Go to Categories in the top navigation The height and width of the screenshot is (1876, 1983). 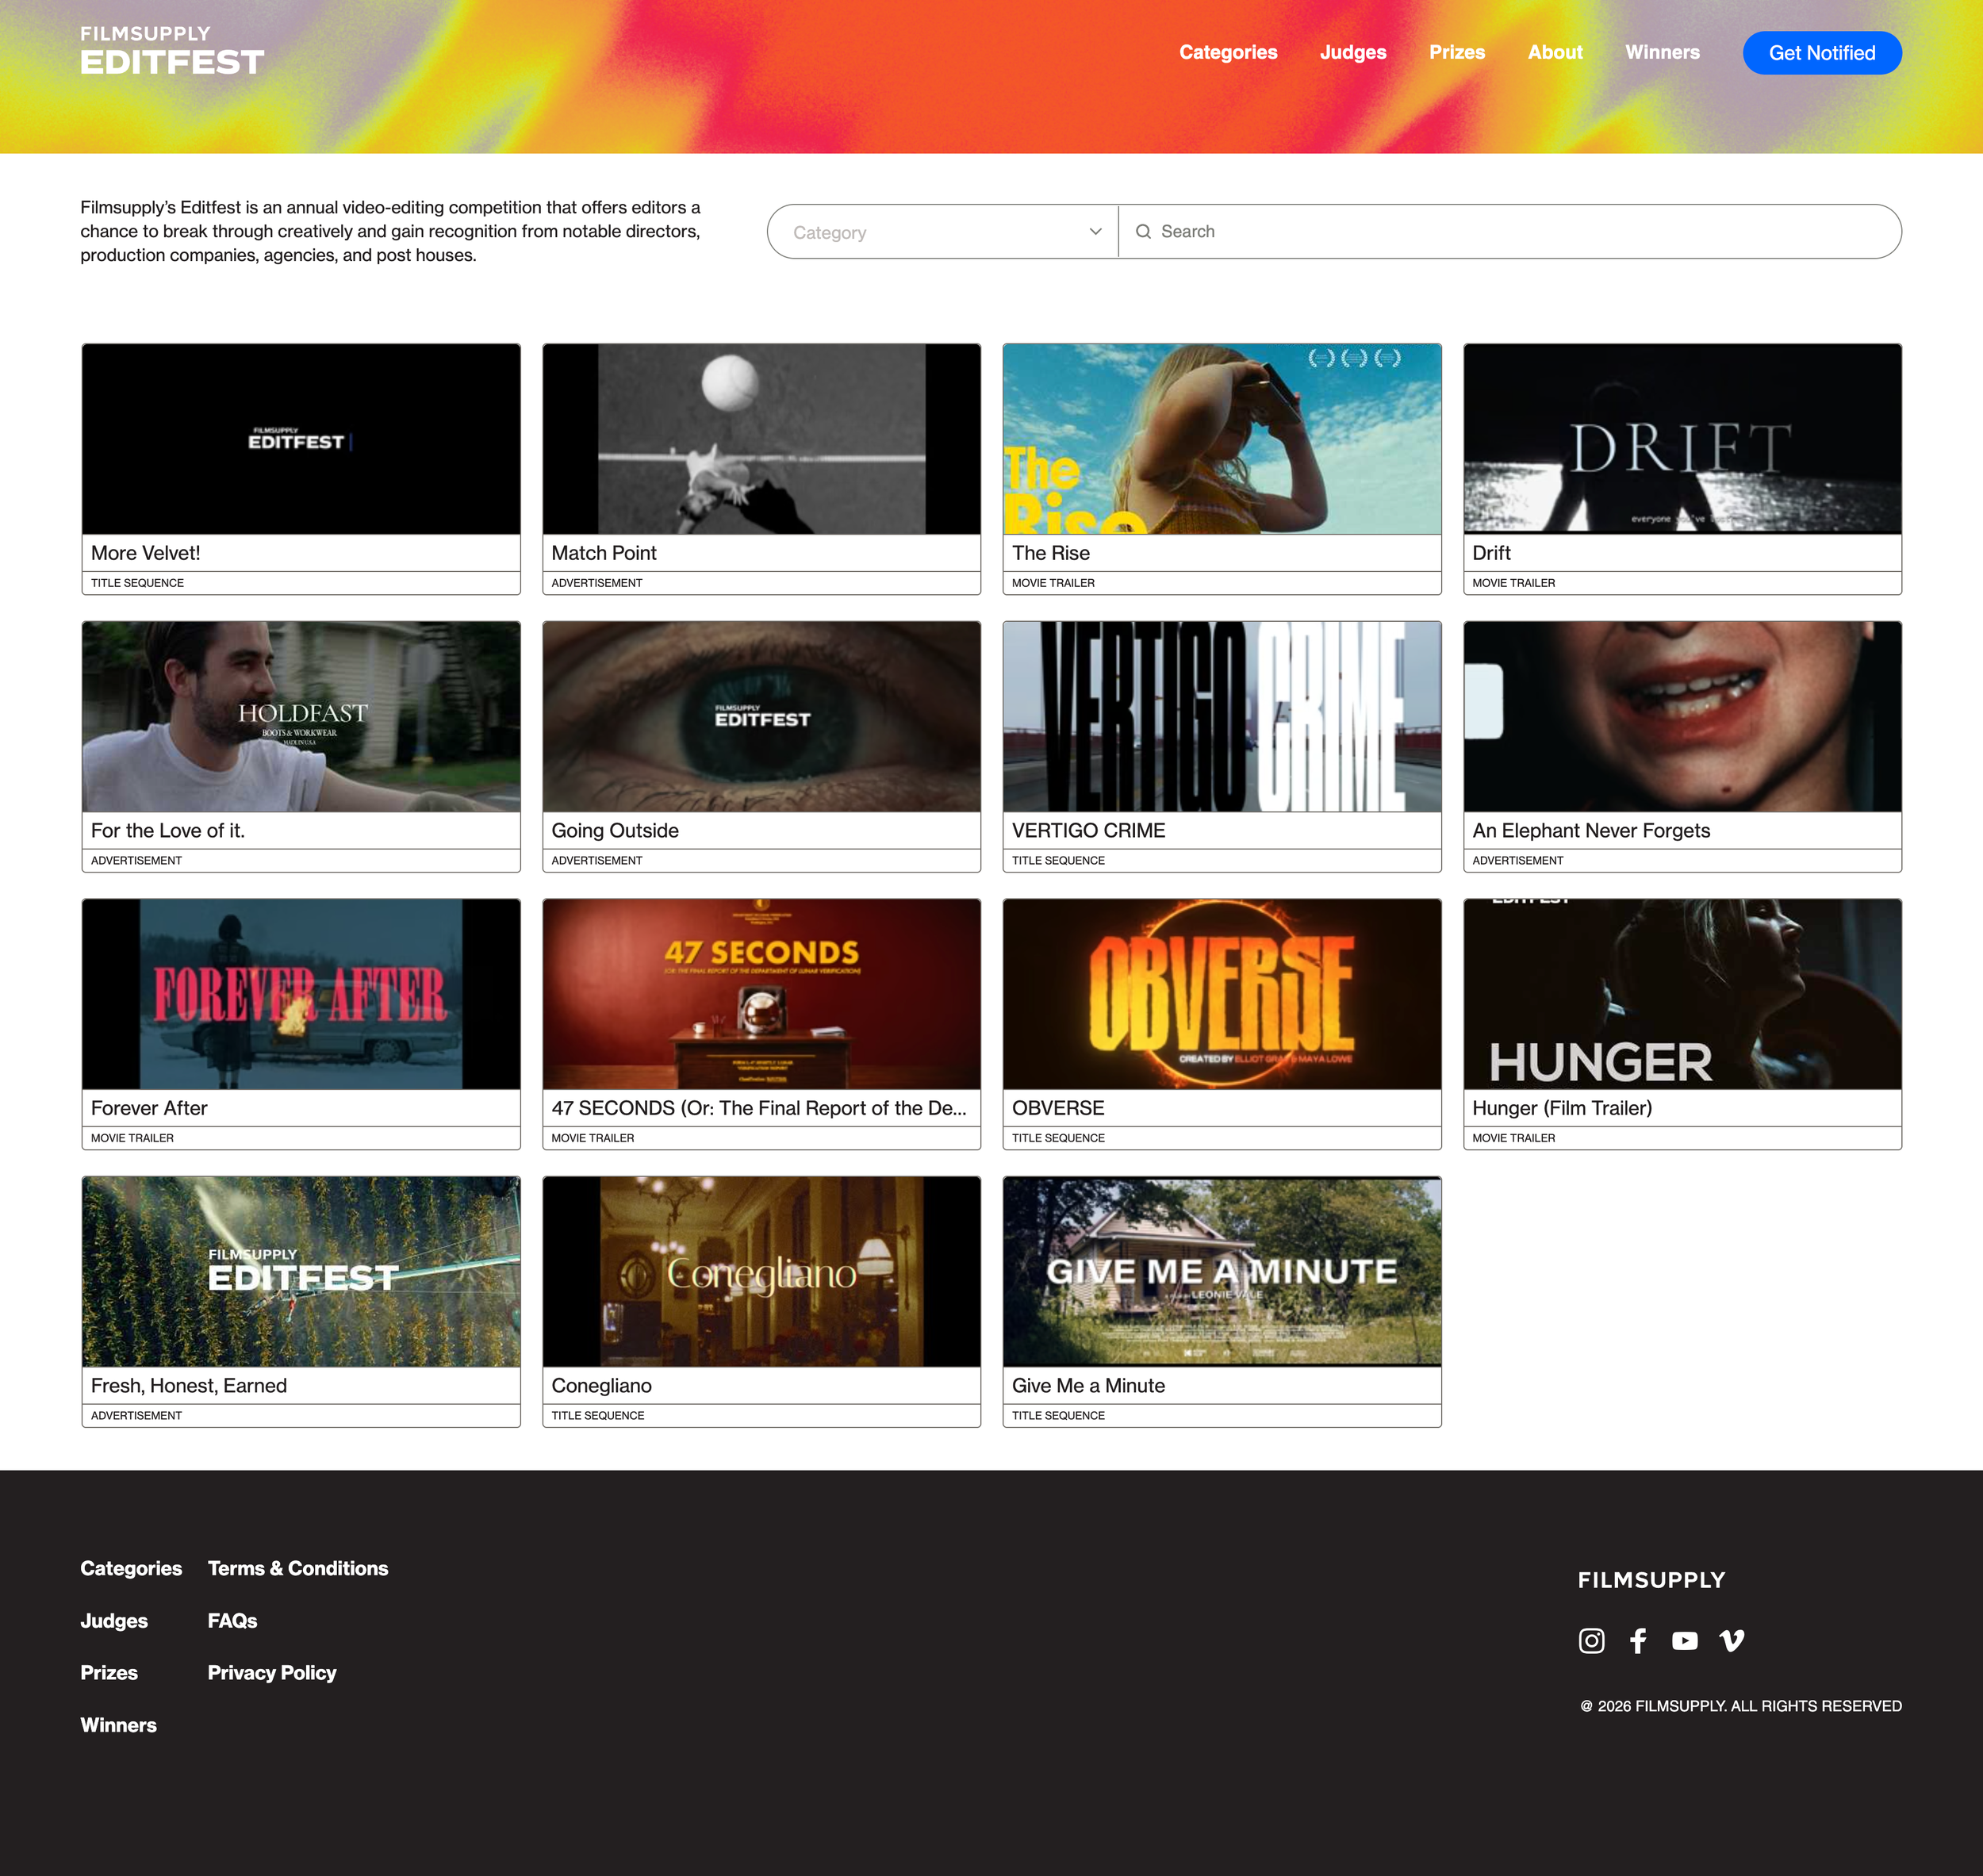1228,52
